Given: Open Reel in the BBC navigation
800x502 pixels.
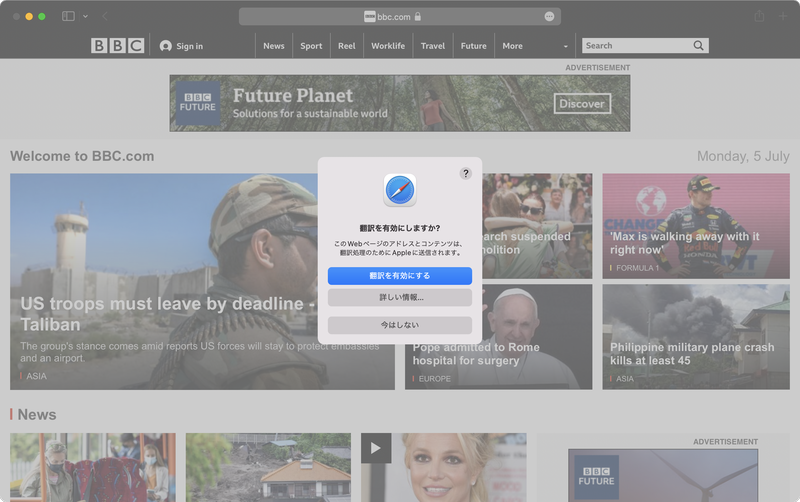Looking at the screenshot, I should pyautogui.click(x=346, y=46).
